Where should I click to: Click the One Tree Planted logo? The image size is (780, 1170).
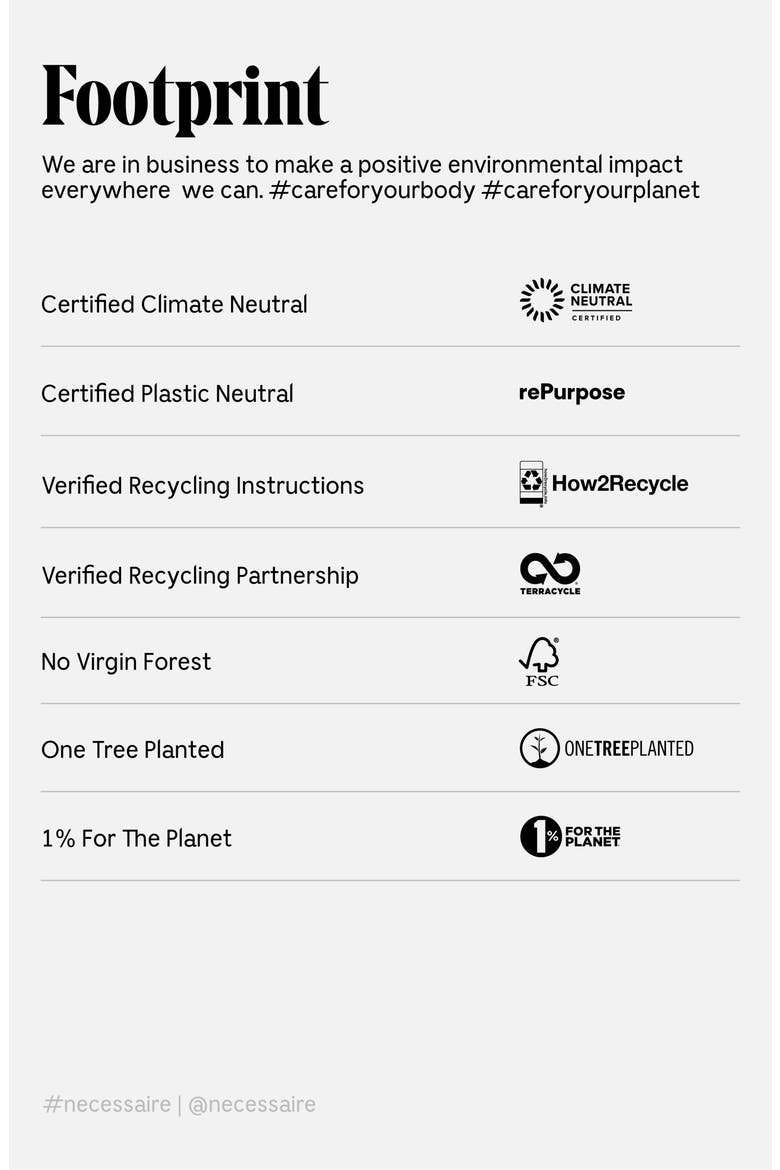pos(606,748)
